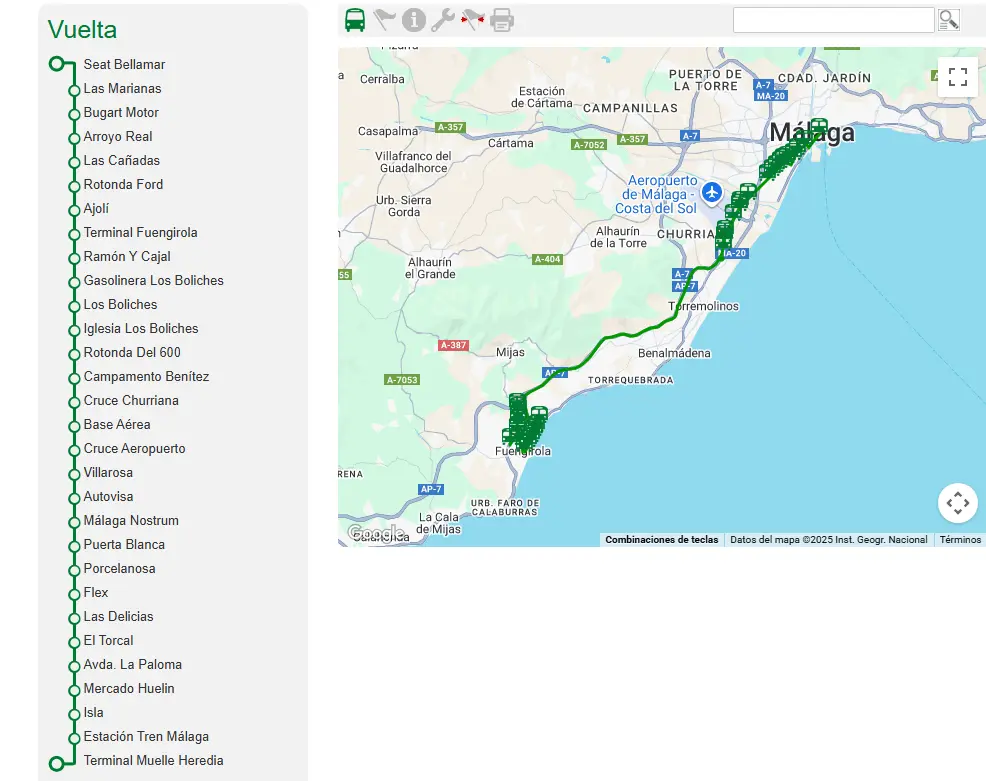
Task: Open the information icon in the toolbar
Action: [x=413, y=19]
